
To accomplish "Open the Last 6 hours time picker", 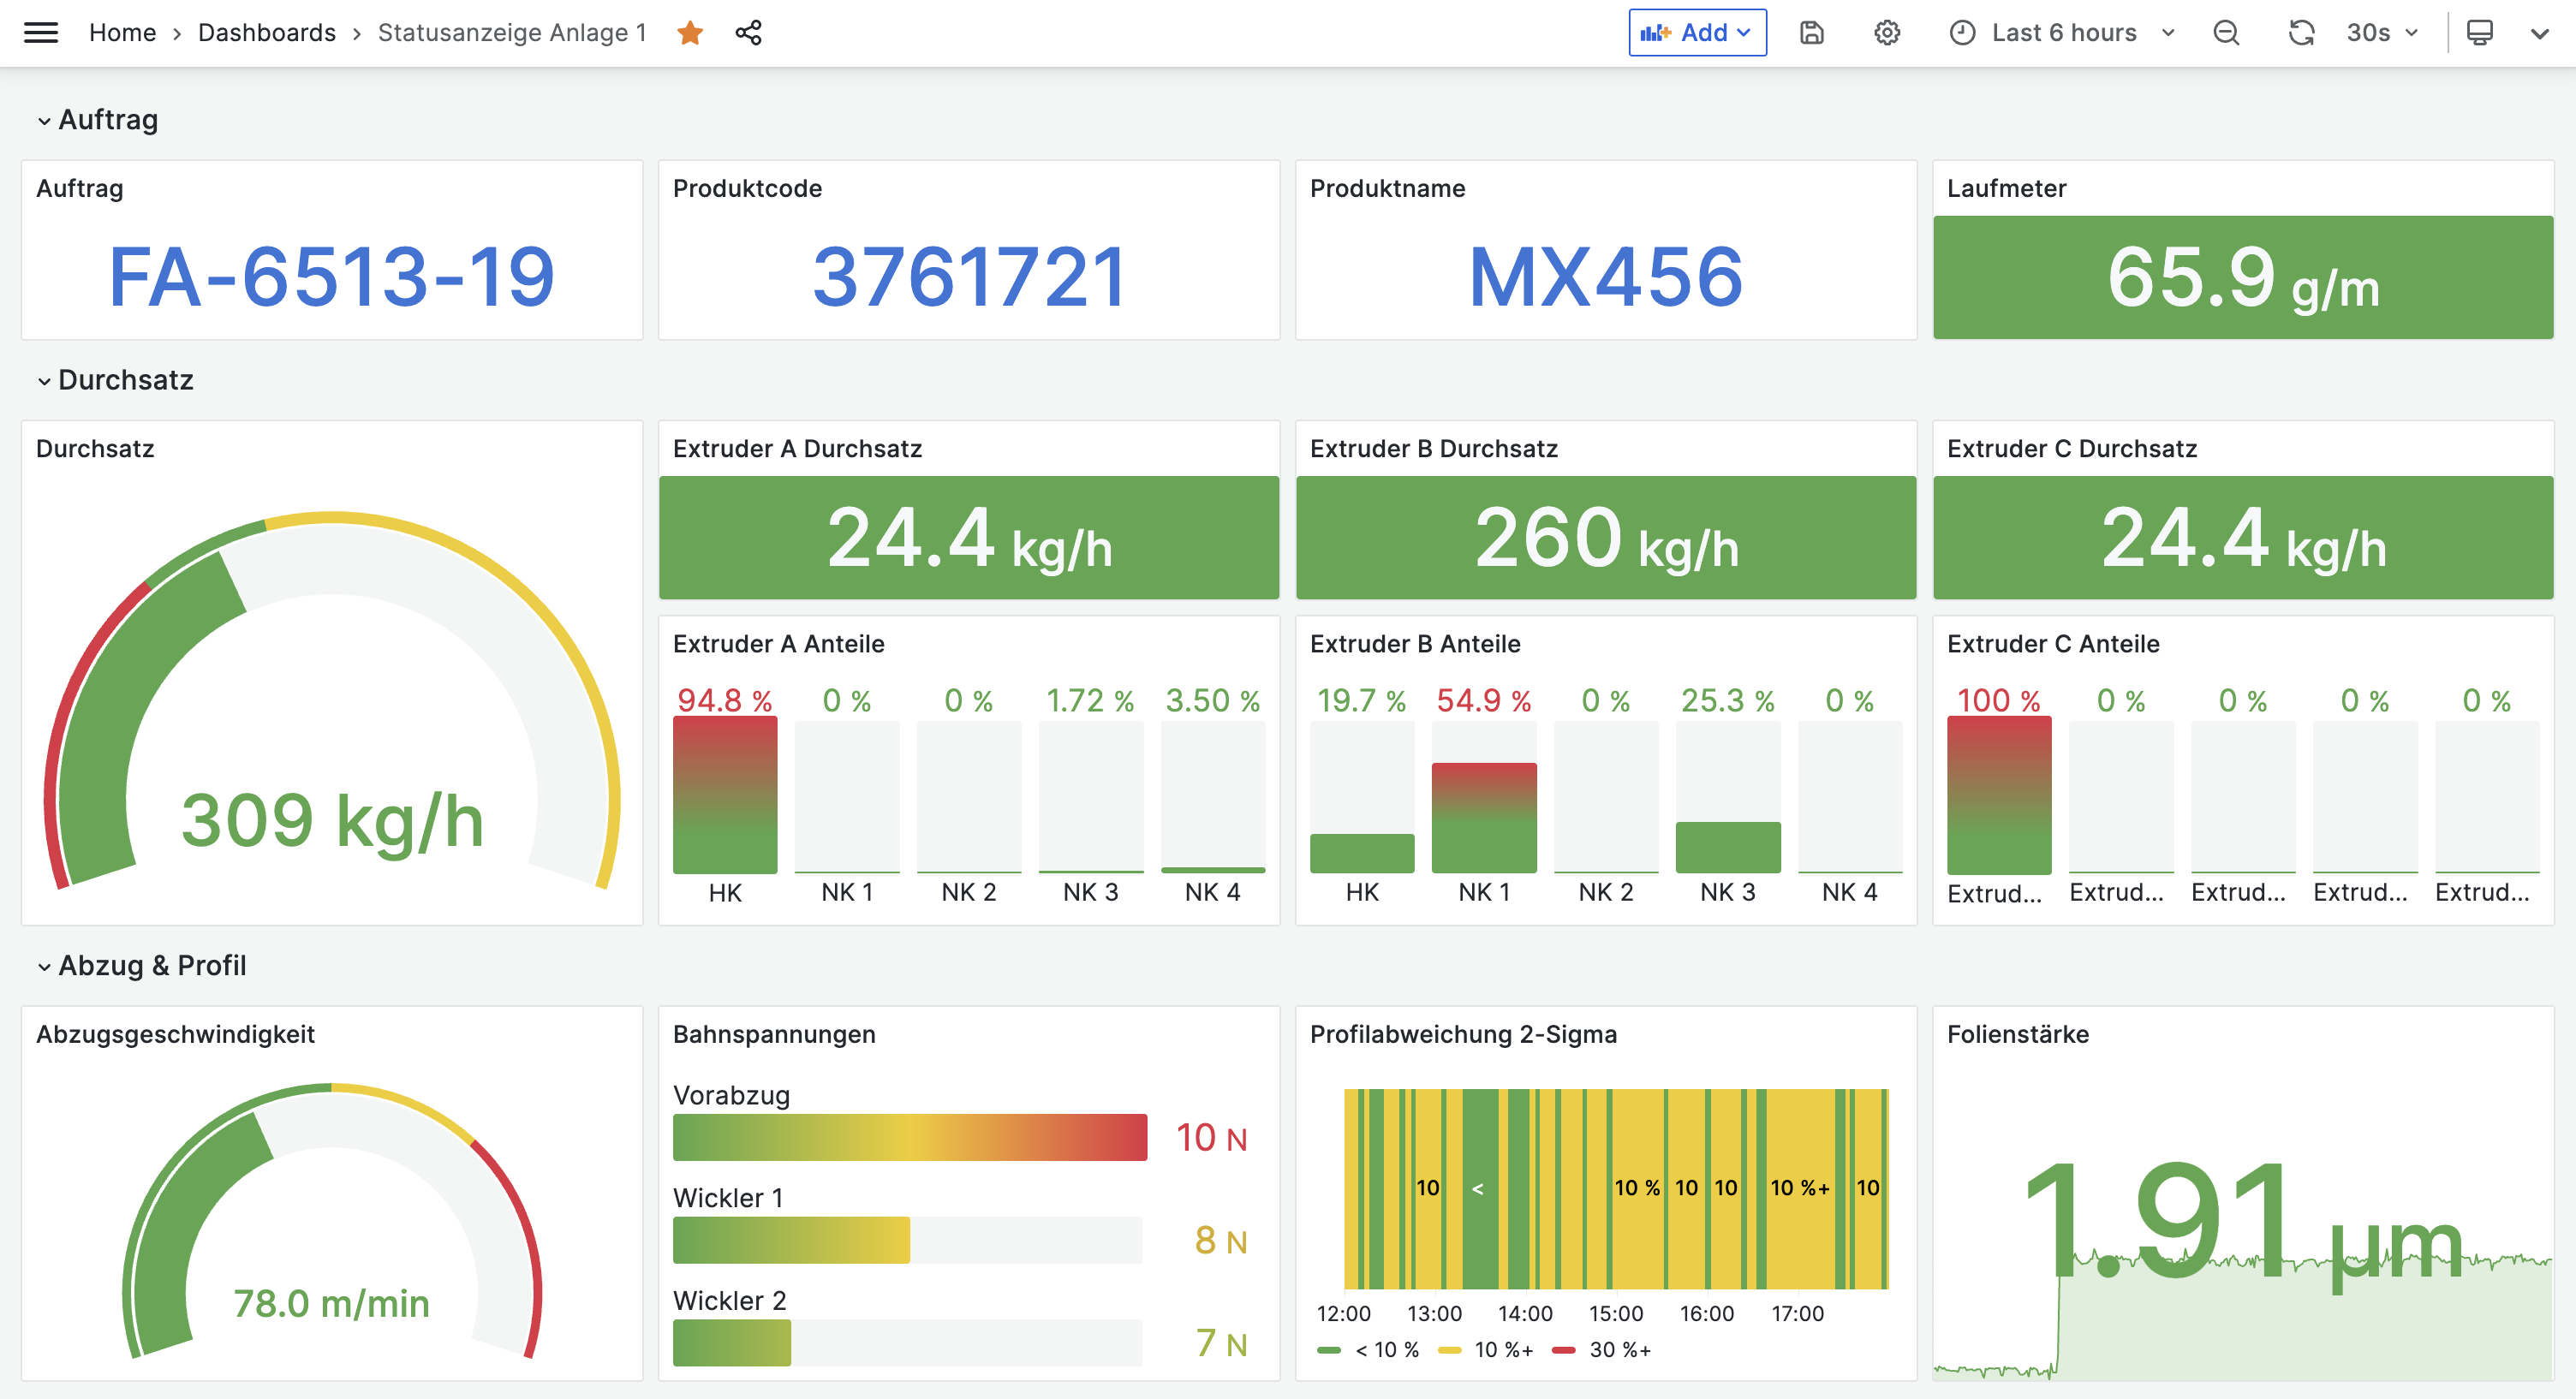I will 2063,33.
